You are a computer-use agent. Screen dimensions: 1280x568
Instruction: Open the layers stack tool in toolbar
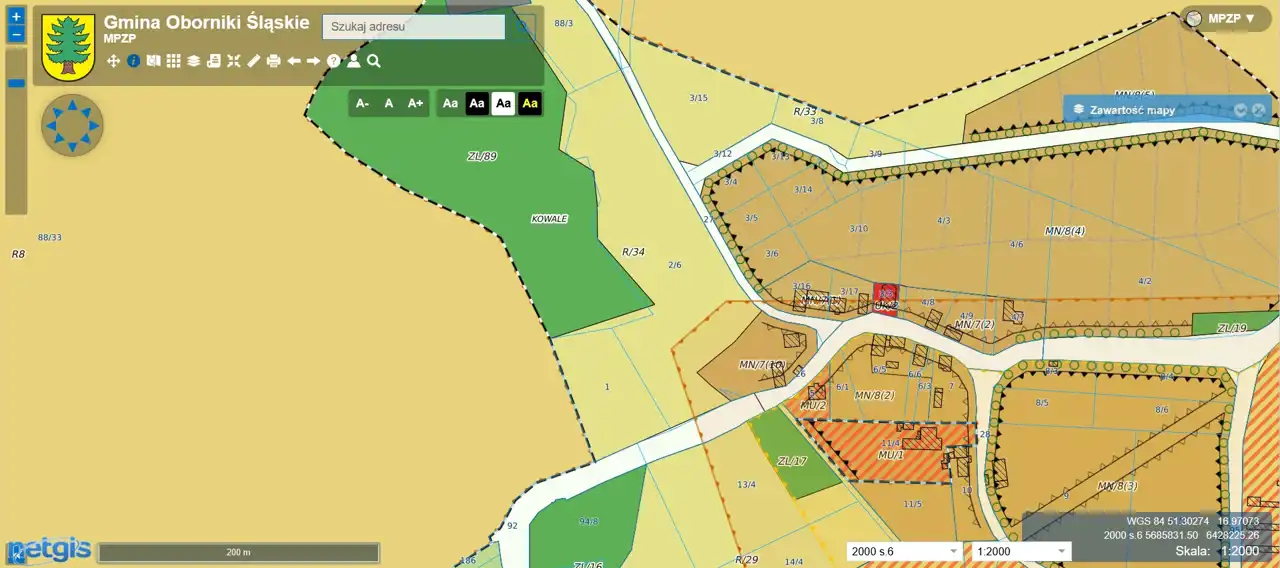(x=193, y=61)
